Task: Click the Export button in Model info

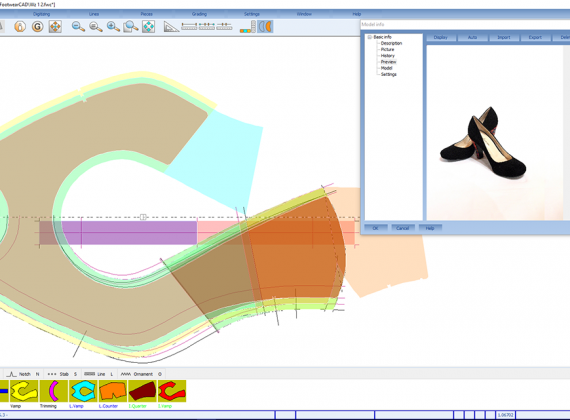Action: click(x=535, y=37)
